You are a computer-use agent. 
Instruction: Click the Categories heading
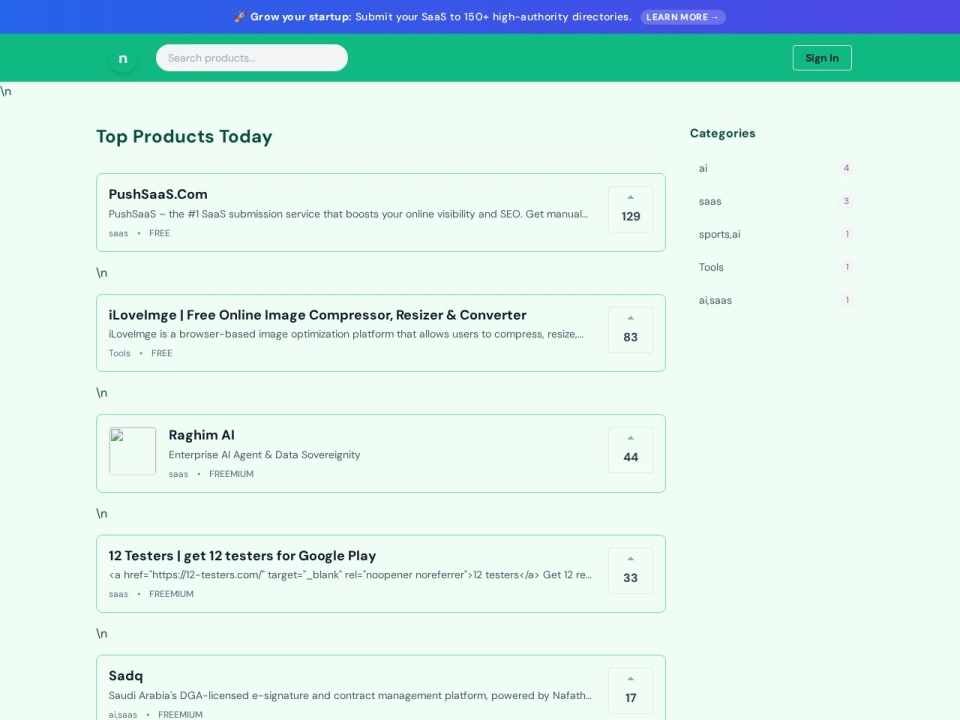[x=722, y=133]
